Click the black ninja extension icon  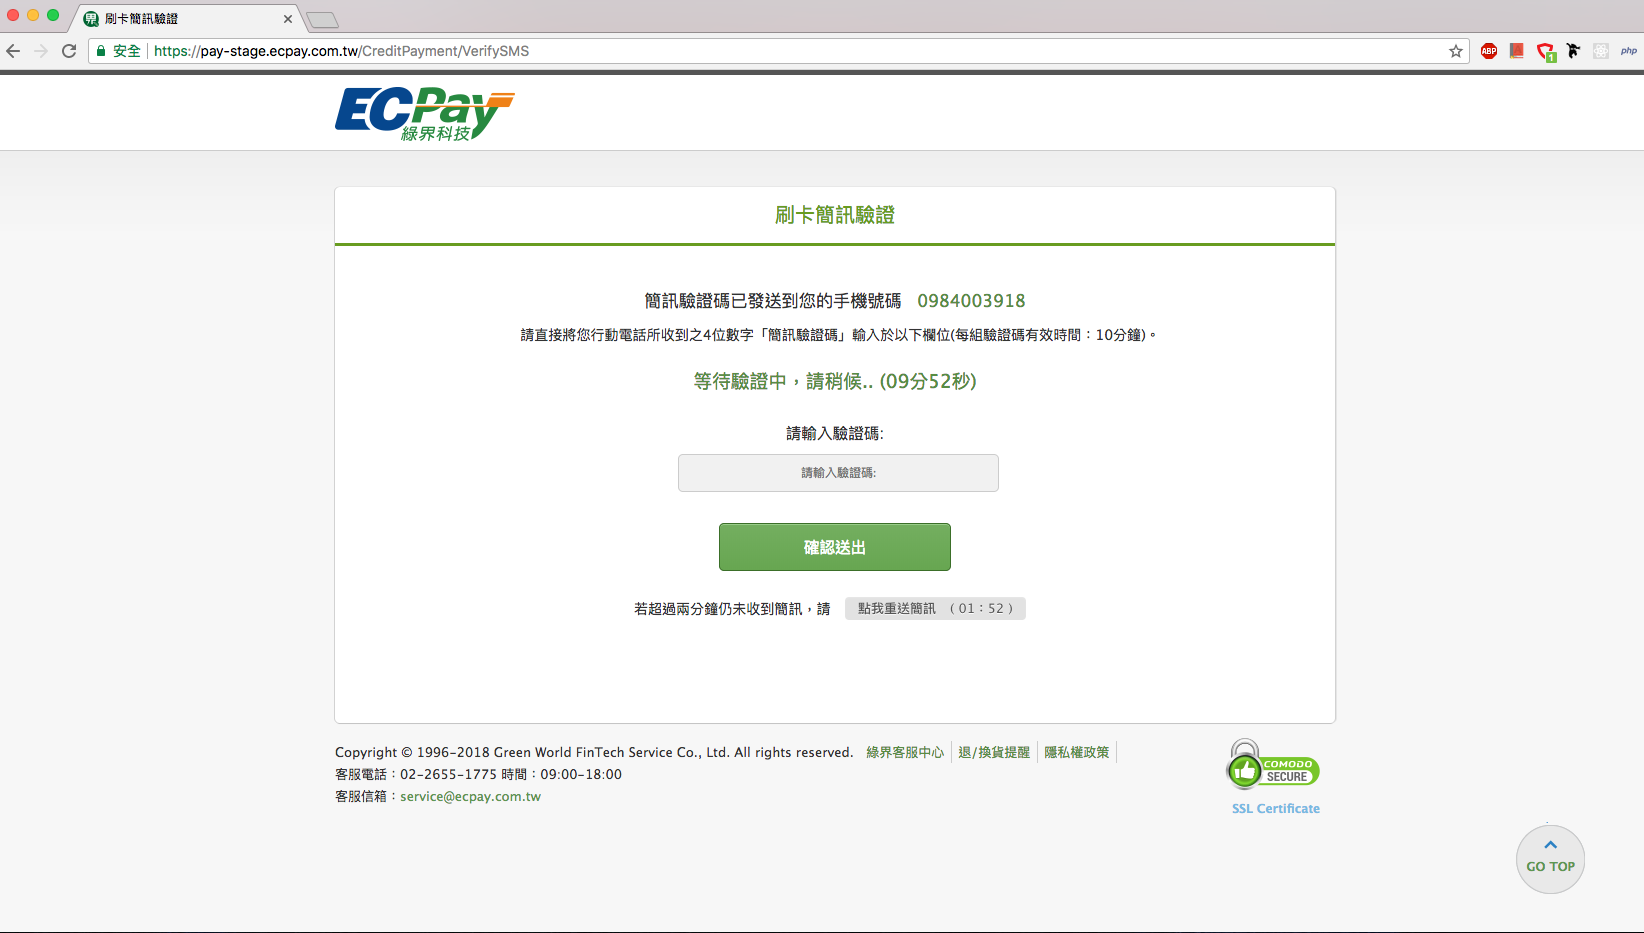(x=1574, y=51)
